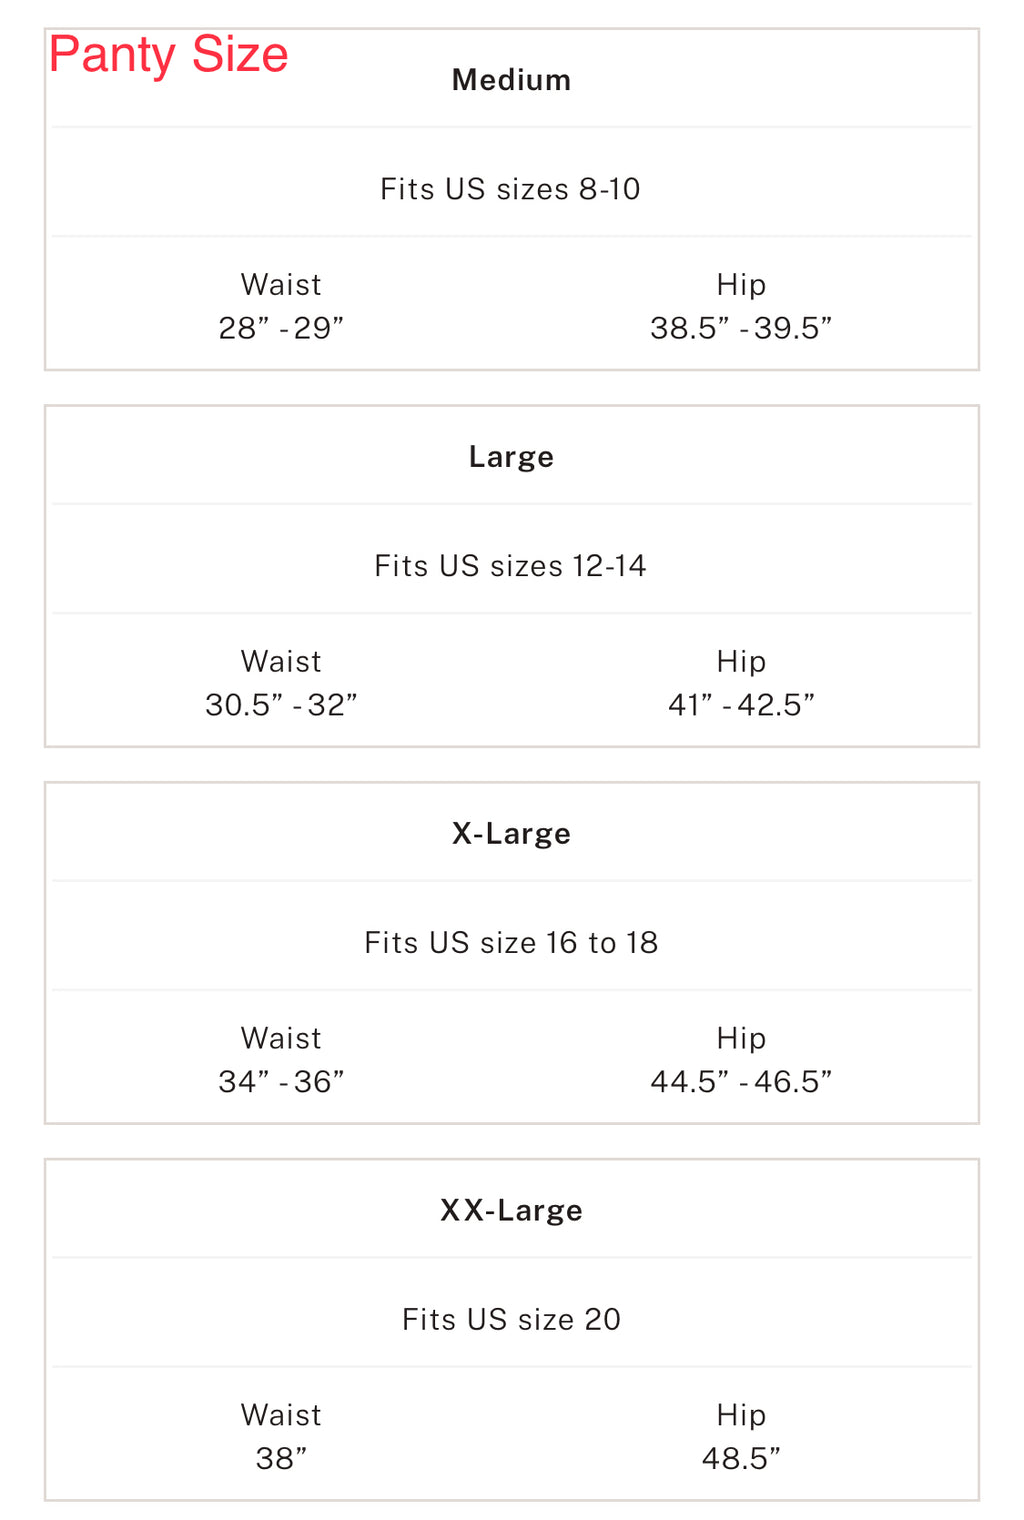
Task: Click the Hip label in the X-Large card
Action: point(741,1039)
